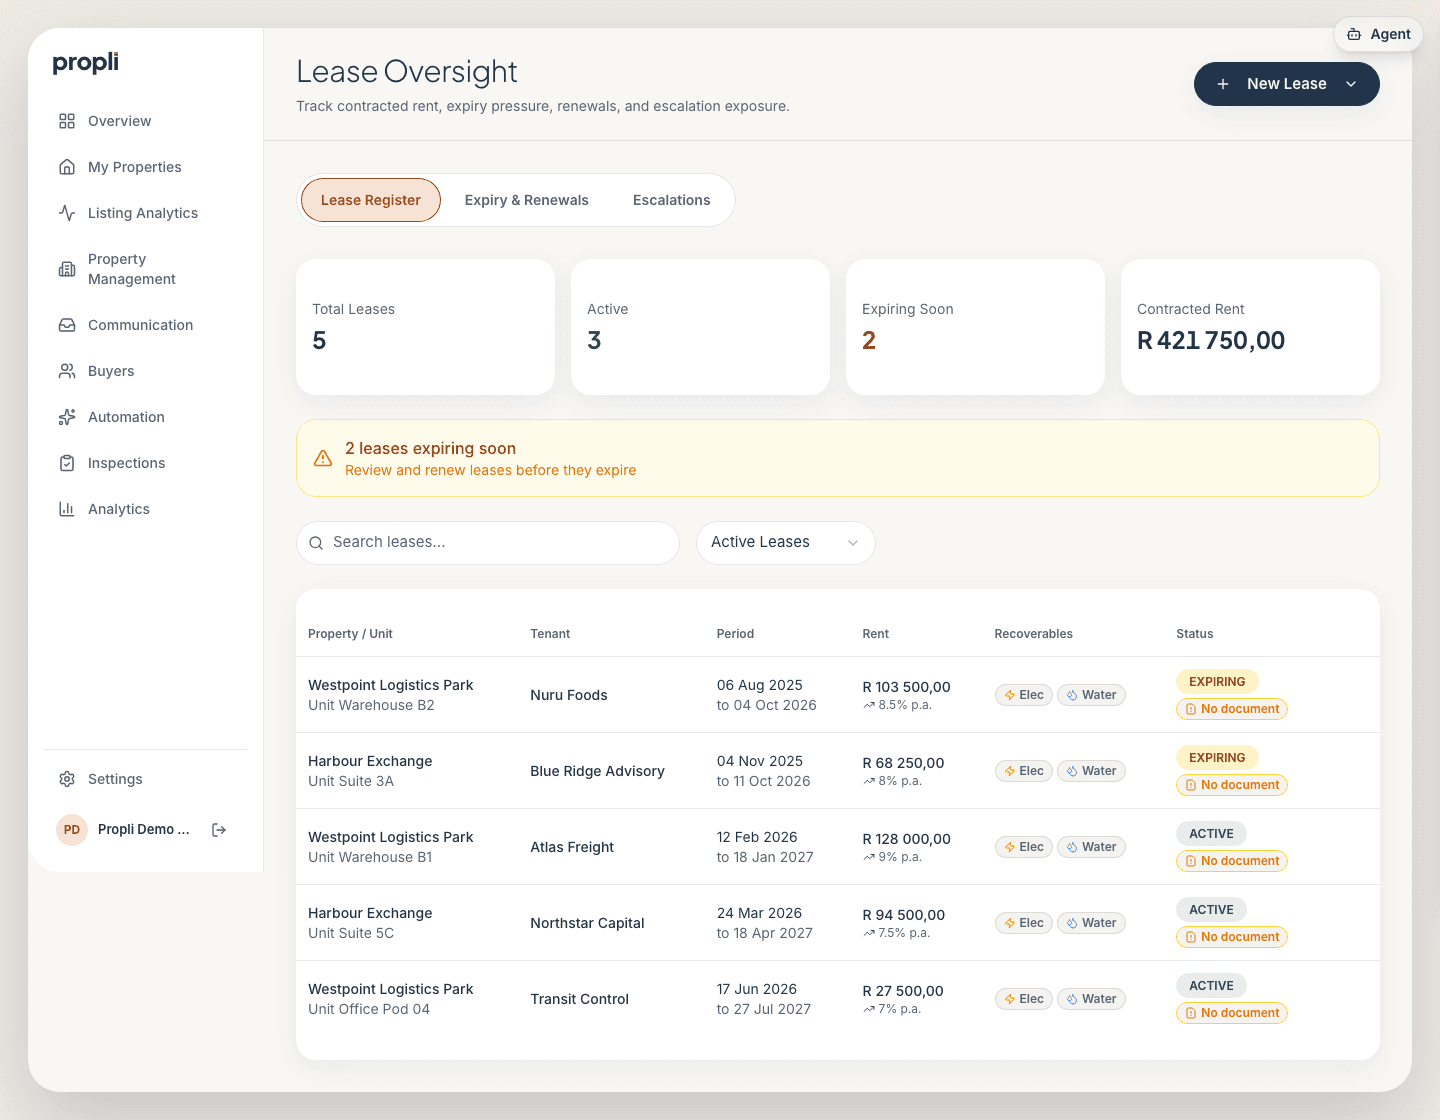Click the Elec chip for Nuru Foods
Image resolution: width=1440 pixels, height=1120 pixels.
coord(1024,695)
